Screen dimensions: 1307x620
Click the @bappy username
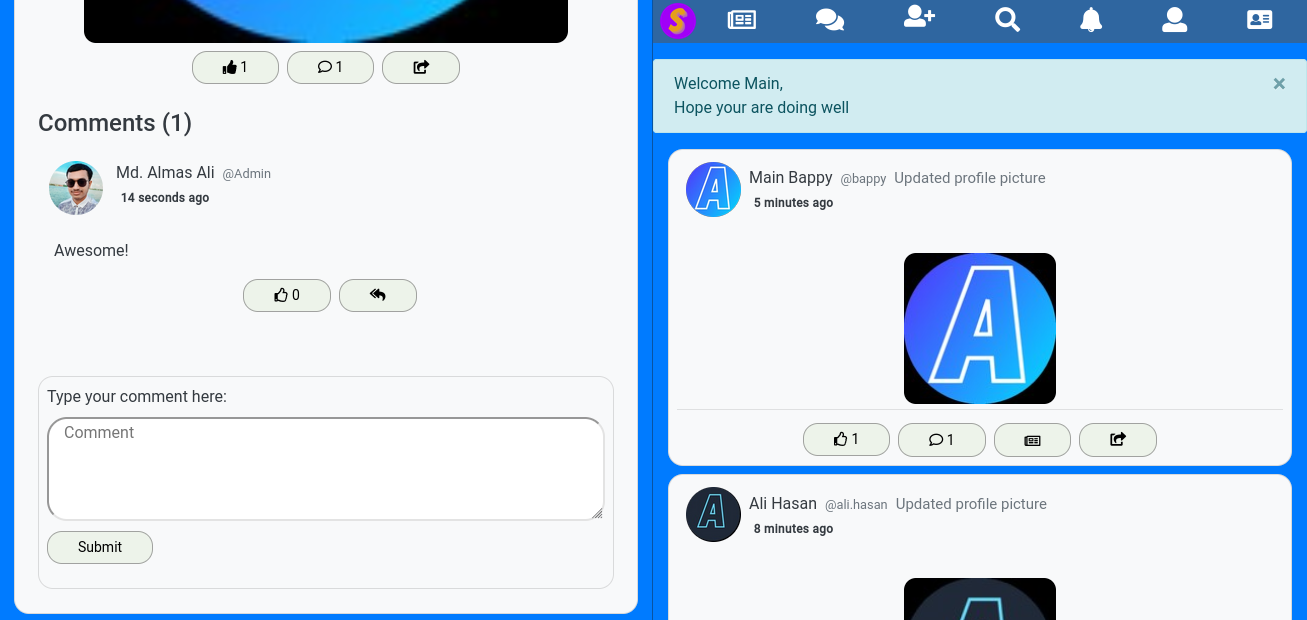(x=863, y=179)
